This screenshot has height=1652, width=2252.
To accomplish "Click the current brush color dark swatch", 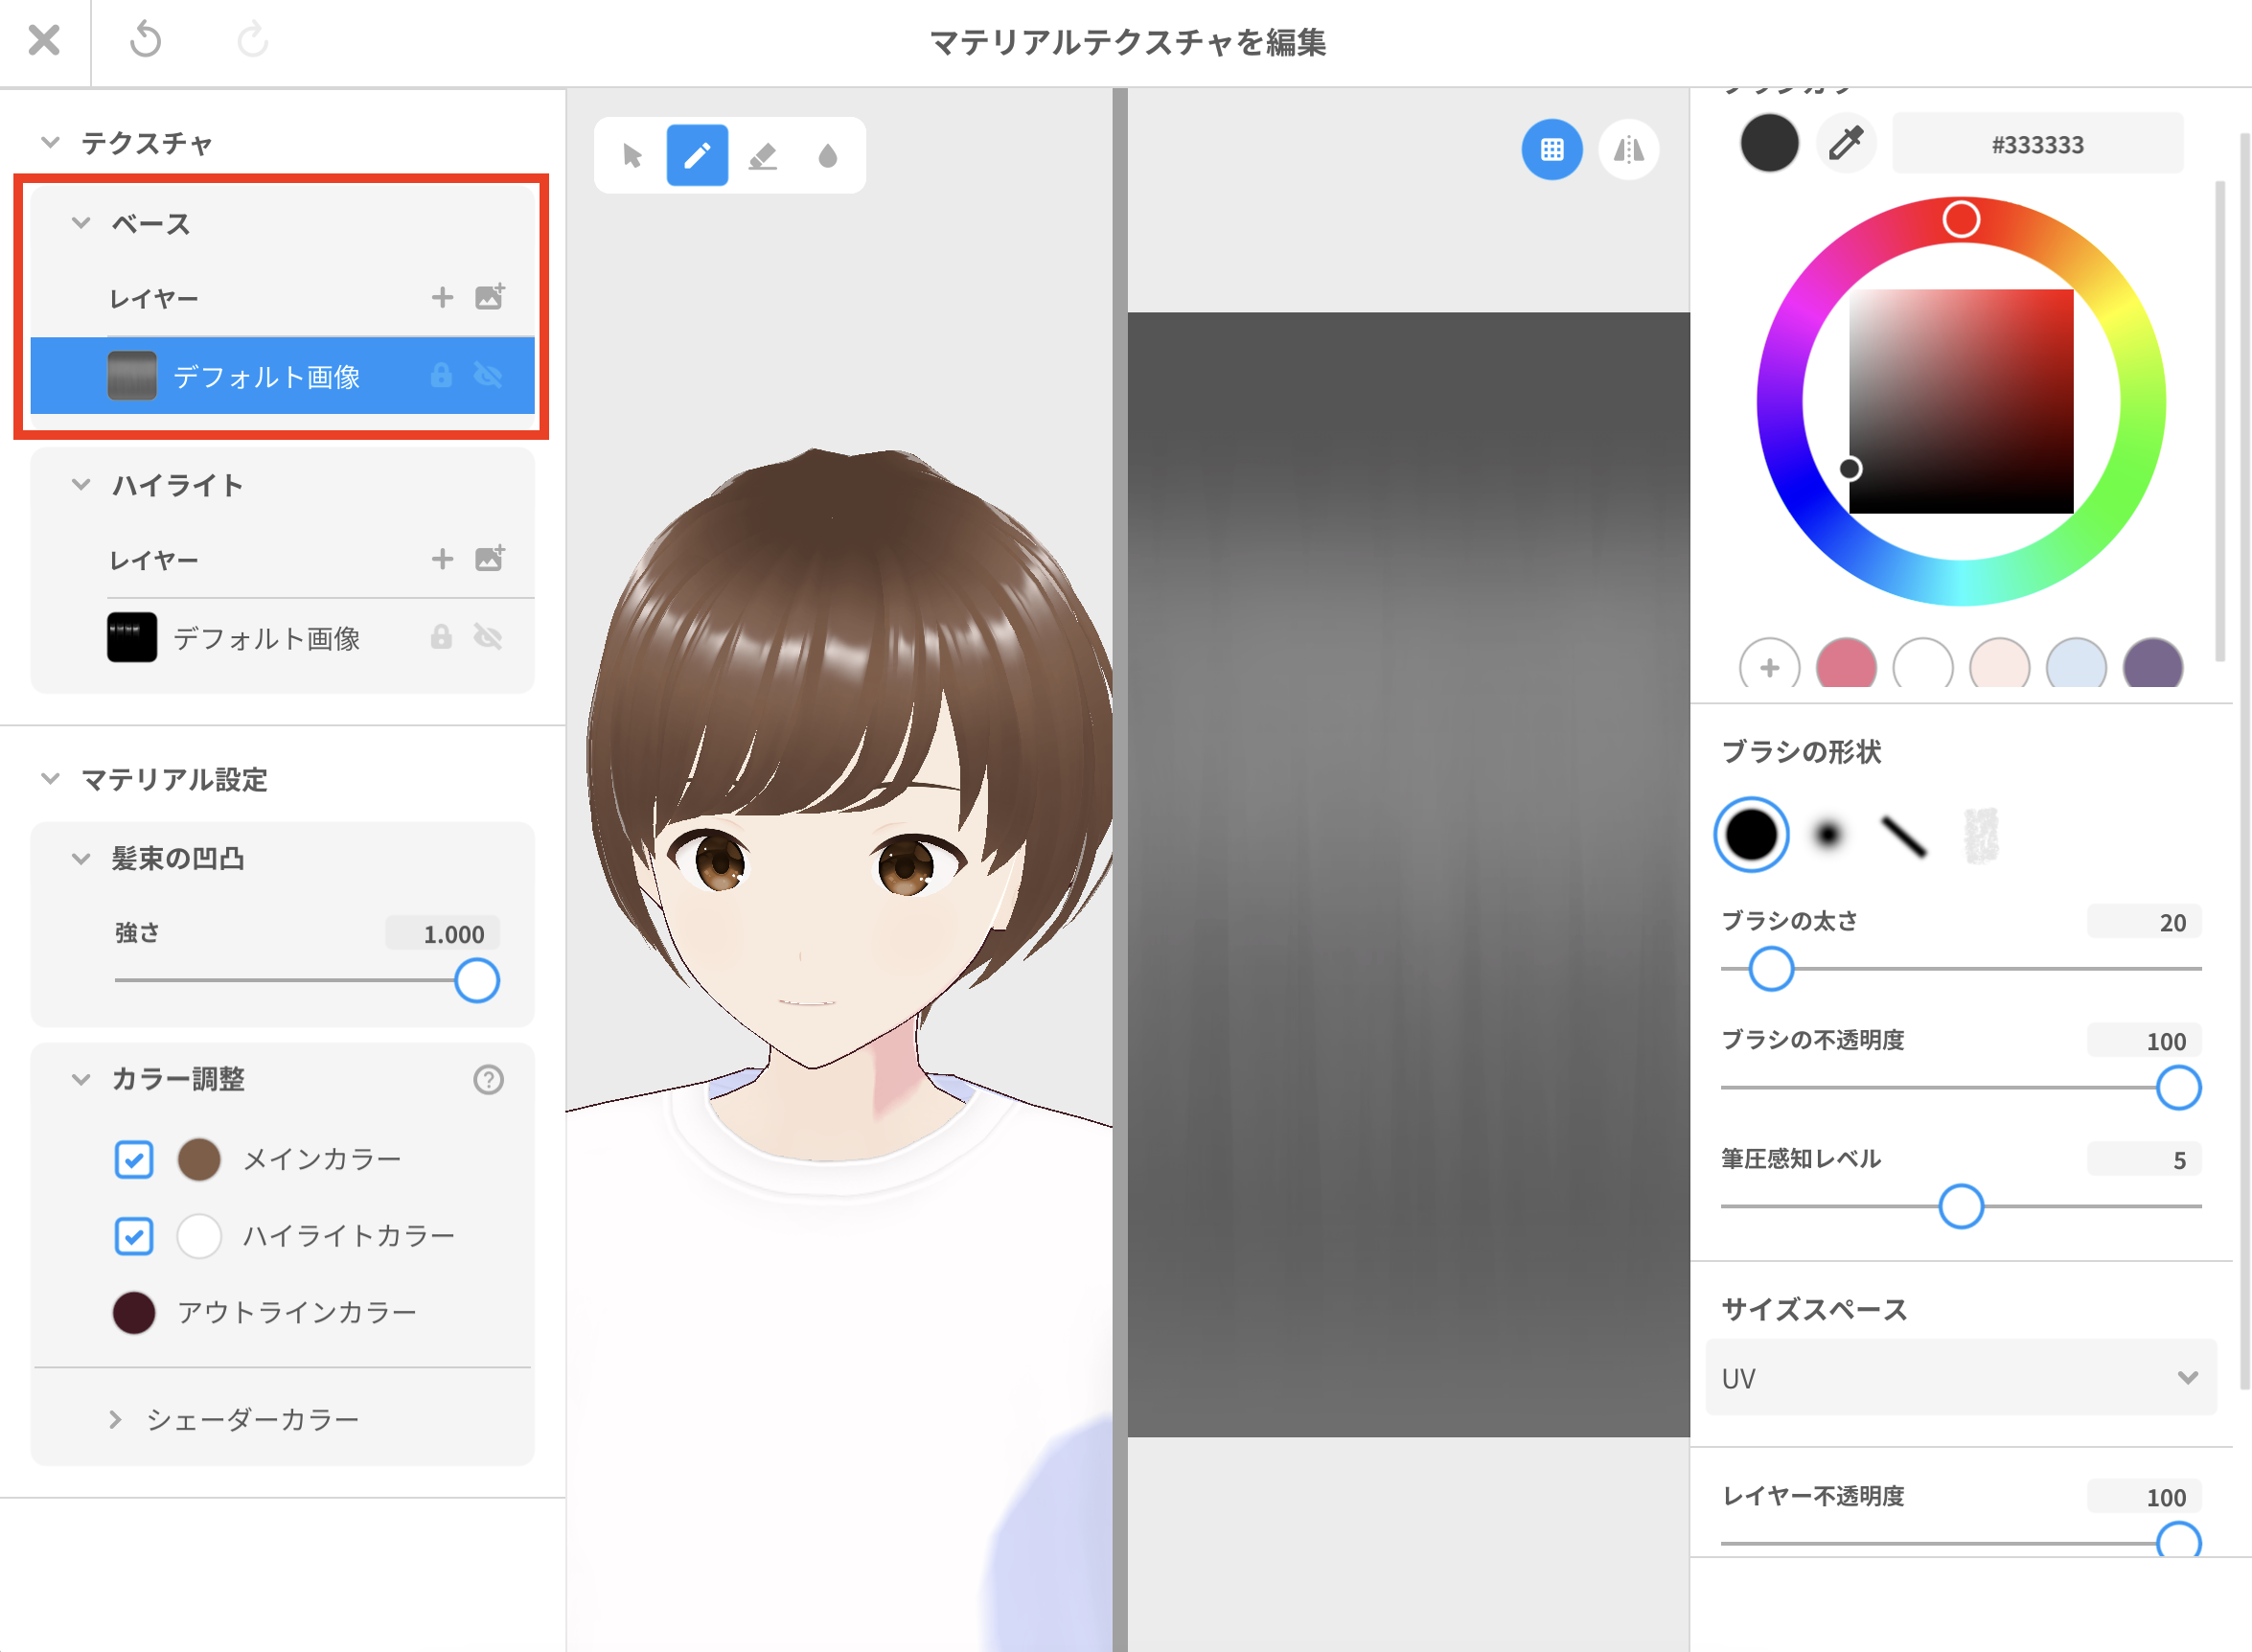I will [x=1768, y=143].
